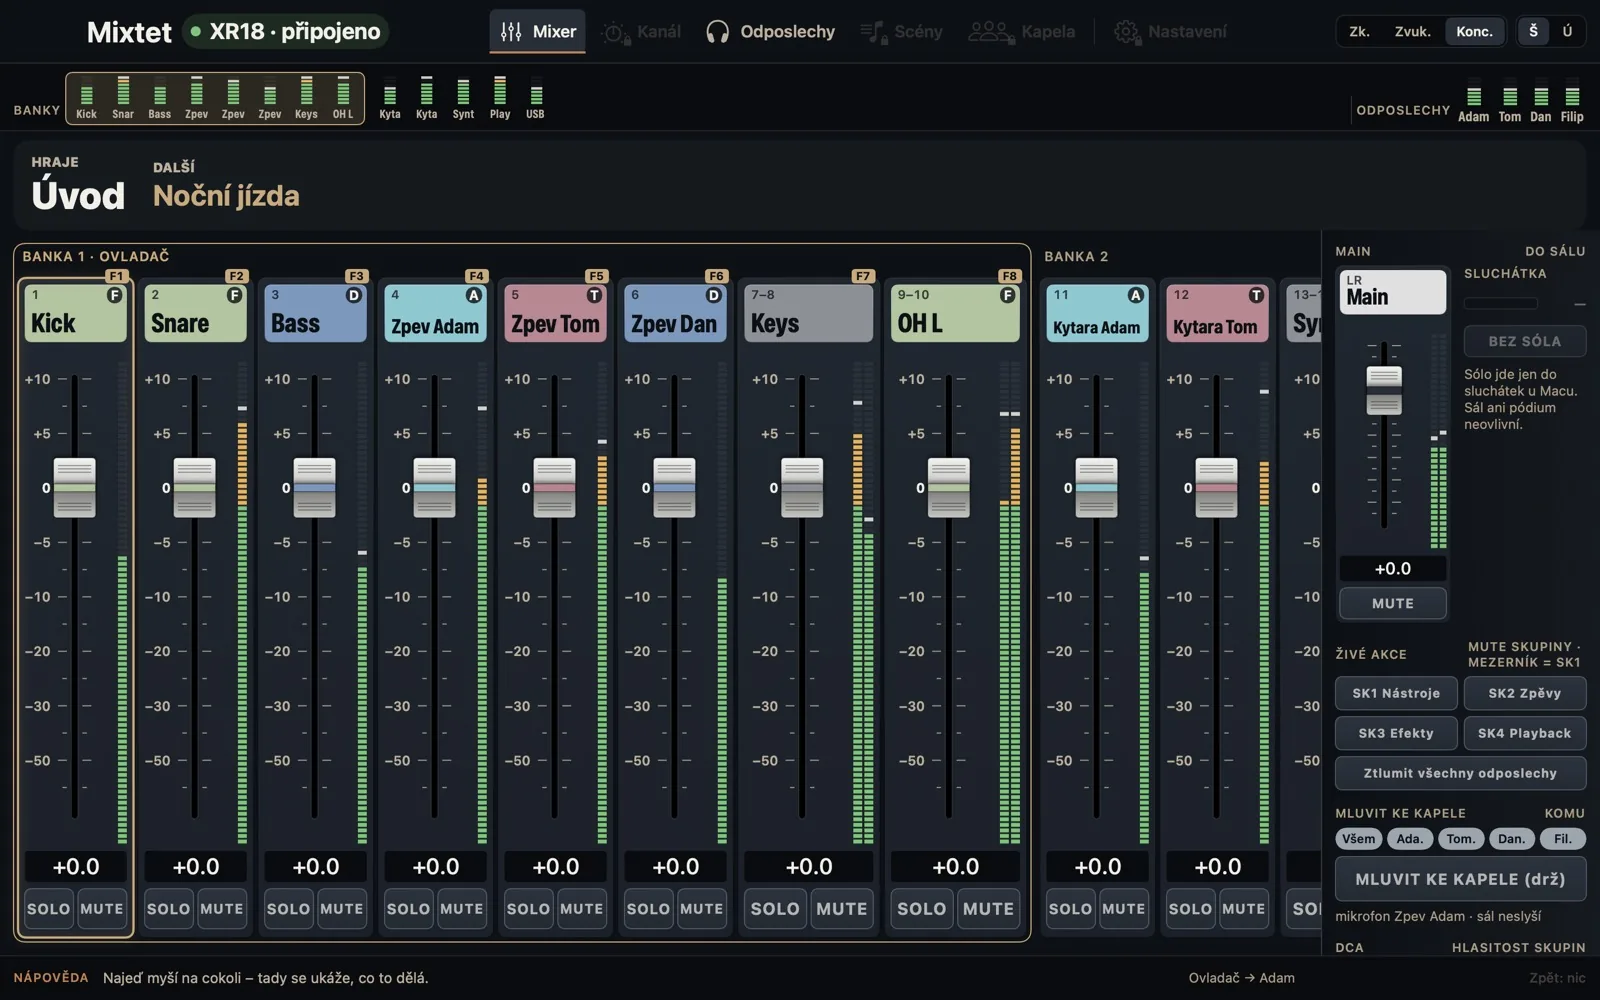Mute the Main LR output
1600x1000 pixels.
pyautogui.click(x=1392, y=603)
